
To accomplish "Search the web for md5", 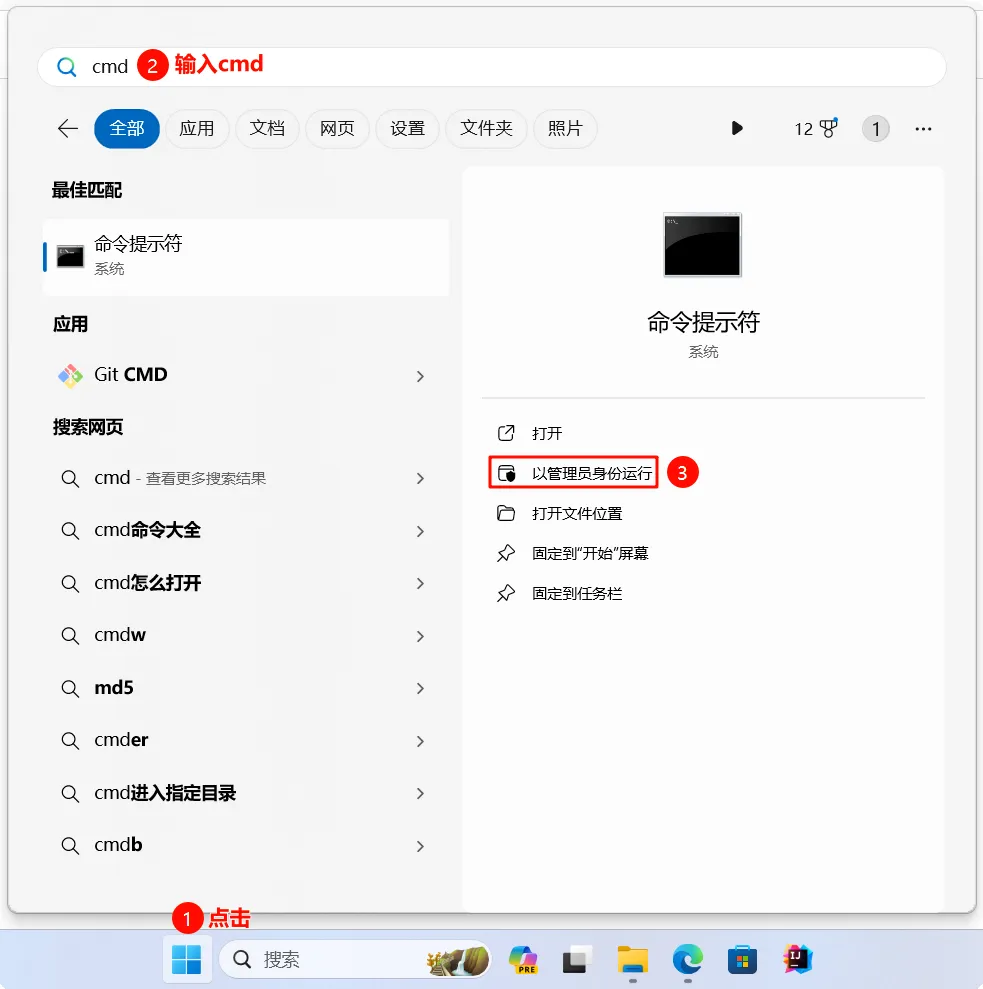I will pyautogui.click(x=114, y=688).
